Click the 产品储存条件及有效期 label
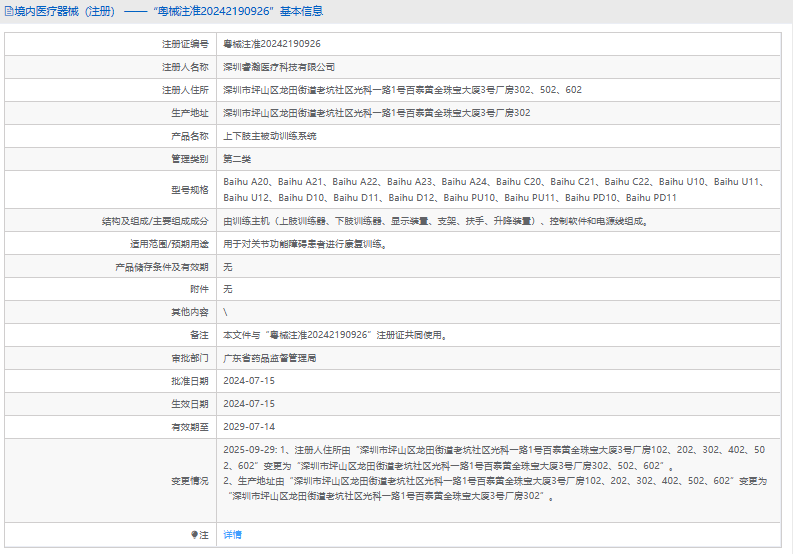Screen dimensions: 793x554 pyautogui.click(x=162, y=267)
